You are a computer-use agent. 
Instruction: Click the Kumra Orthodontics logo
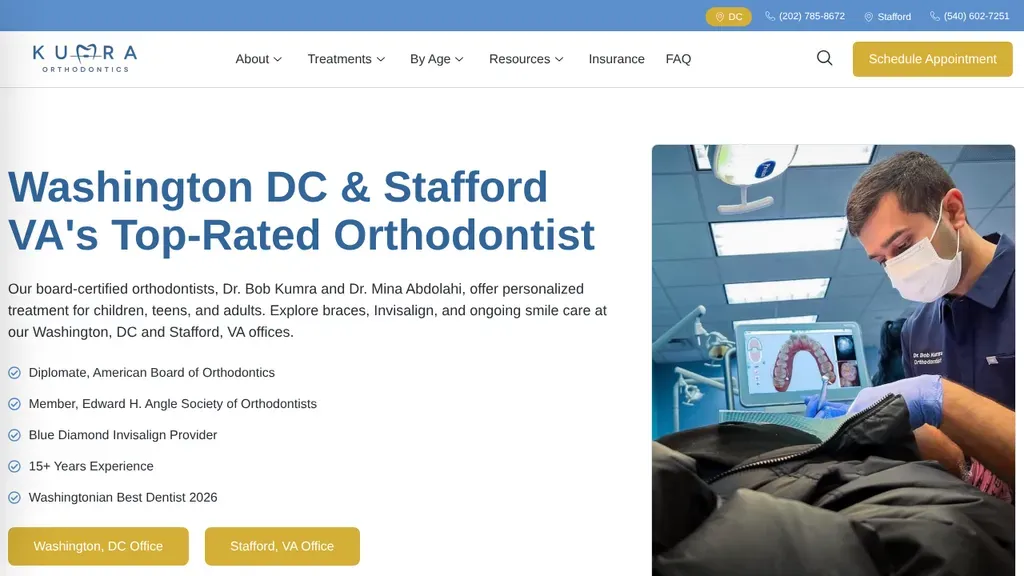point(85,58)
